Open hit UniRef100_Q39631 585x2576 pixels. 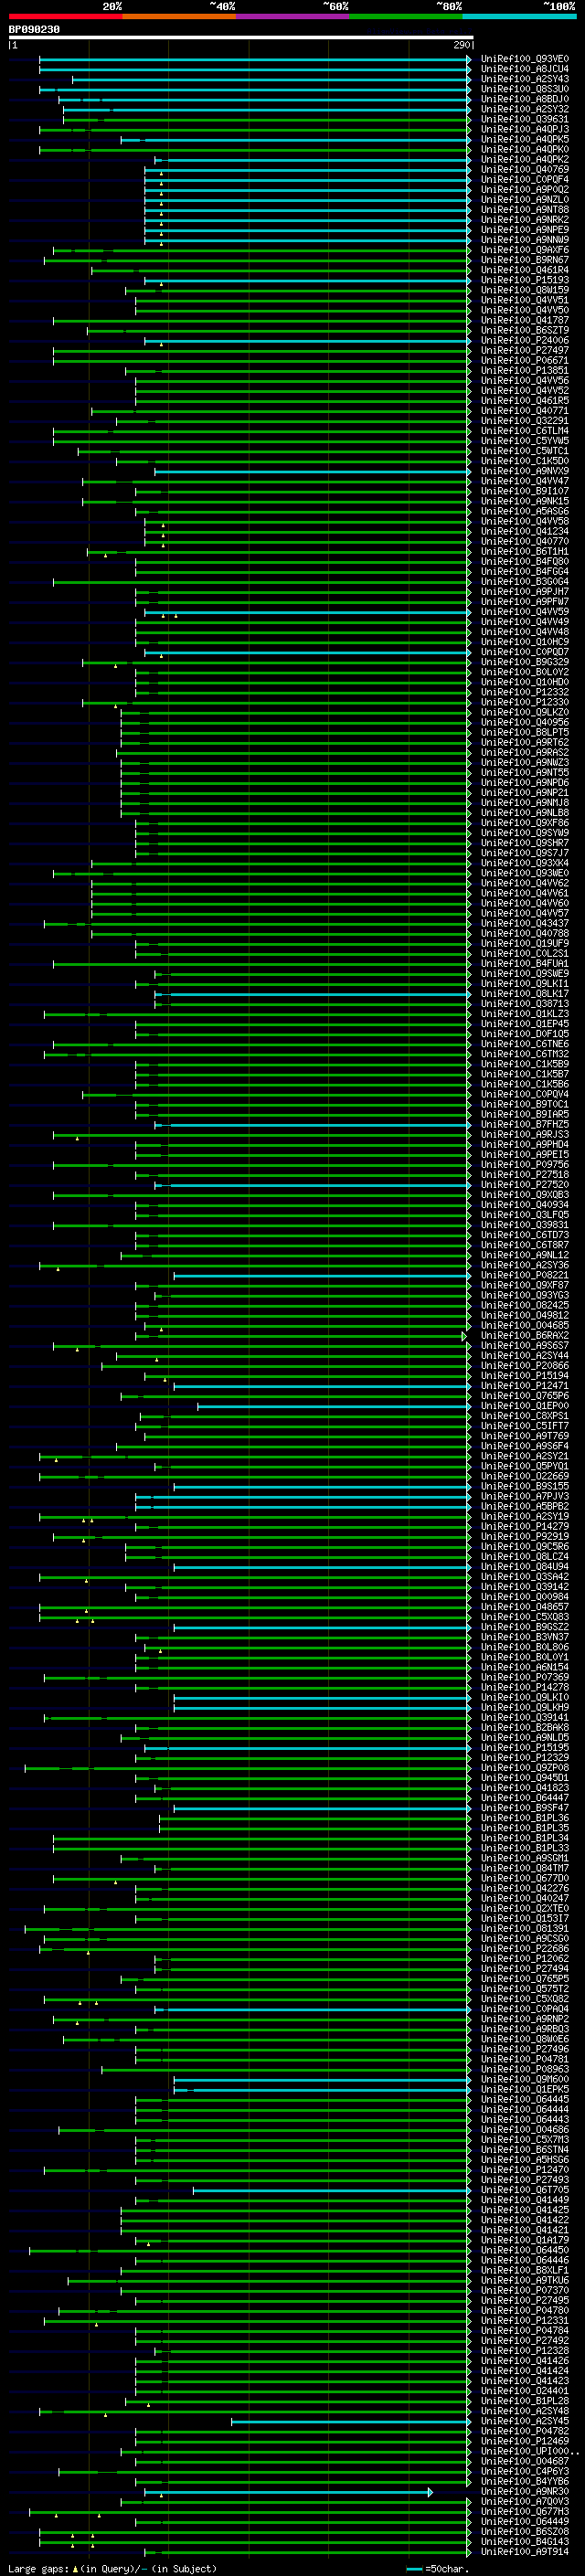[524, 119]
